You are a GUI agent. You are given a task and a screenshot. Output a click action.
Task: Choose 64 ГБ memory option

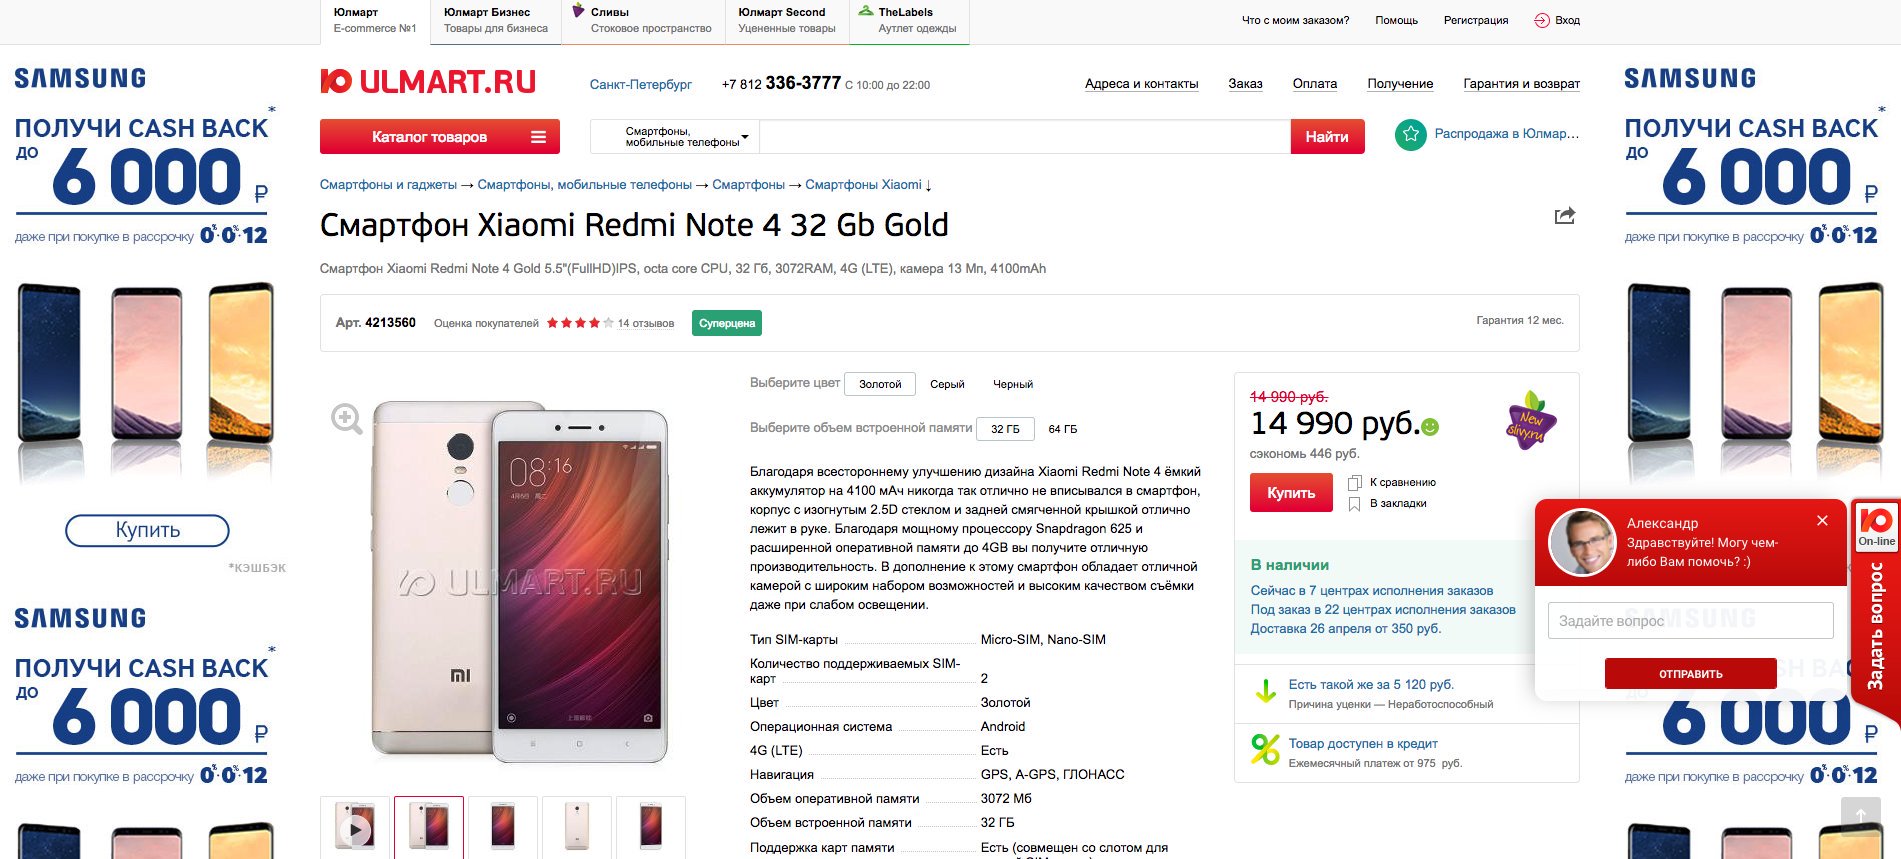(x=1062, y=429)
